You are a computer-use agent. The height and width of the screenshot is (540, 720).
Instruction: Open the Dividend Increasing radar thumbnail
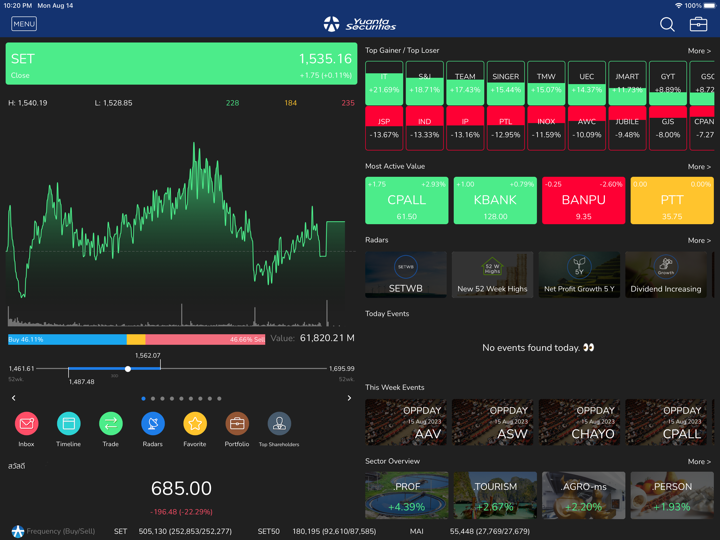click(x=666, y=275)
